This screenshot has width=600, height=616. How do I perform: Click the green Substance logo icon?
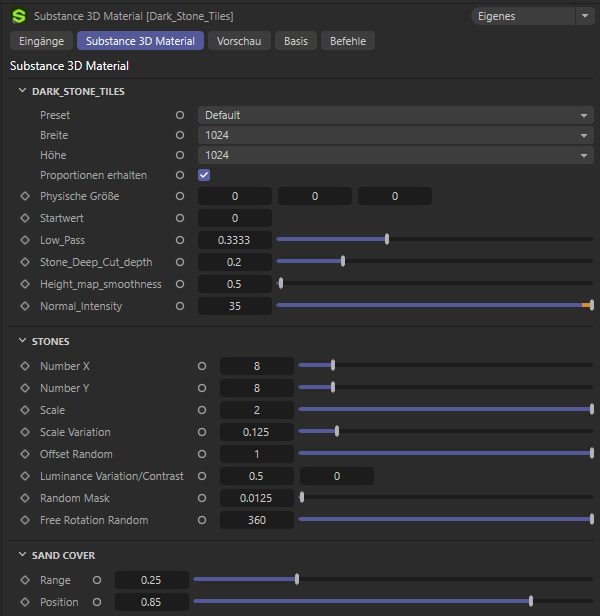[19, 16]
